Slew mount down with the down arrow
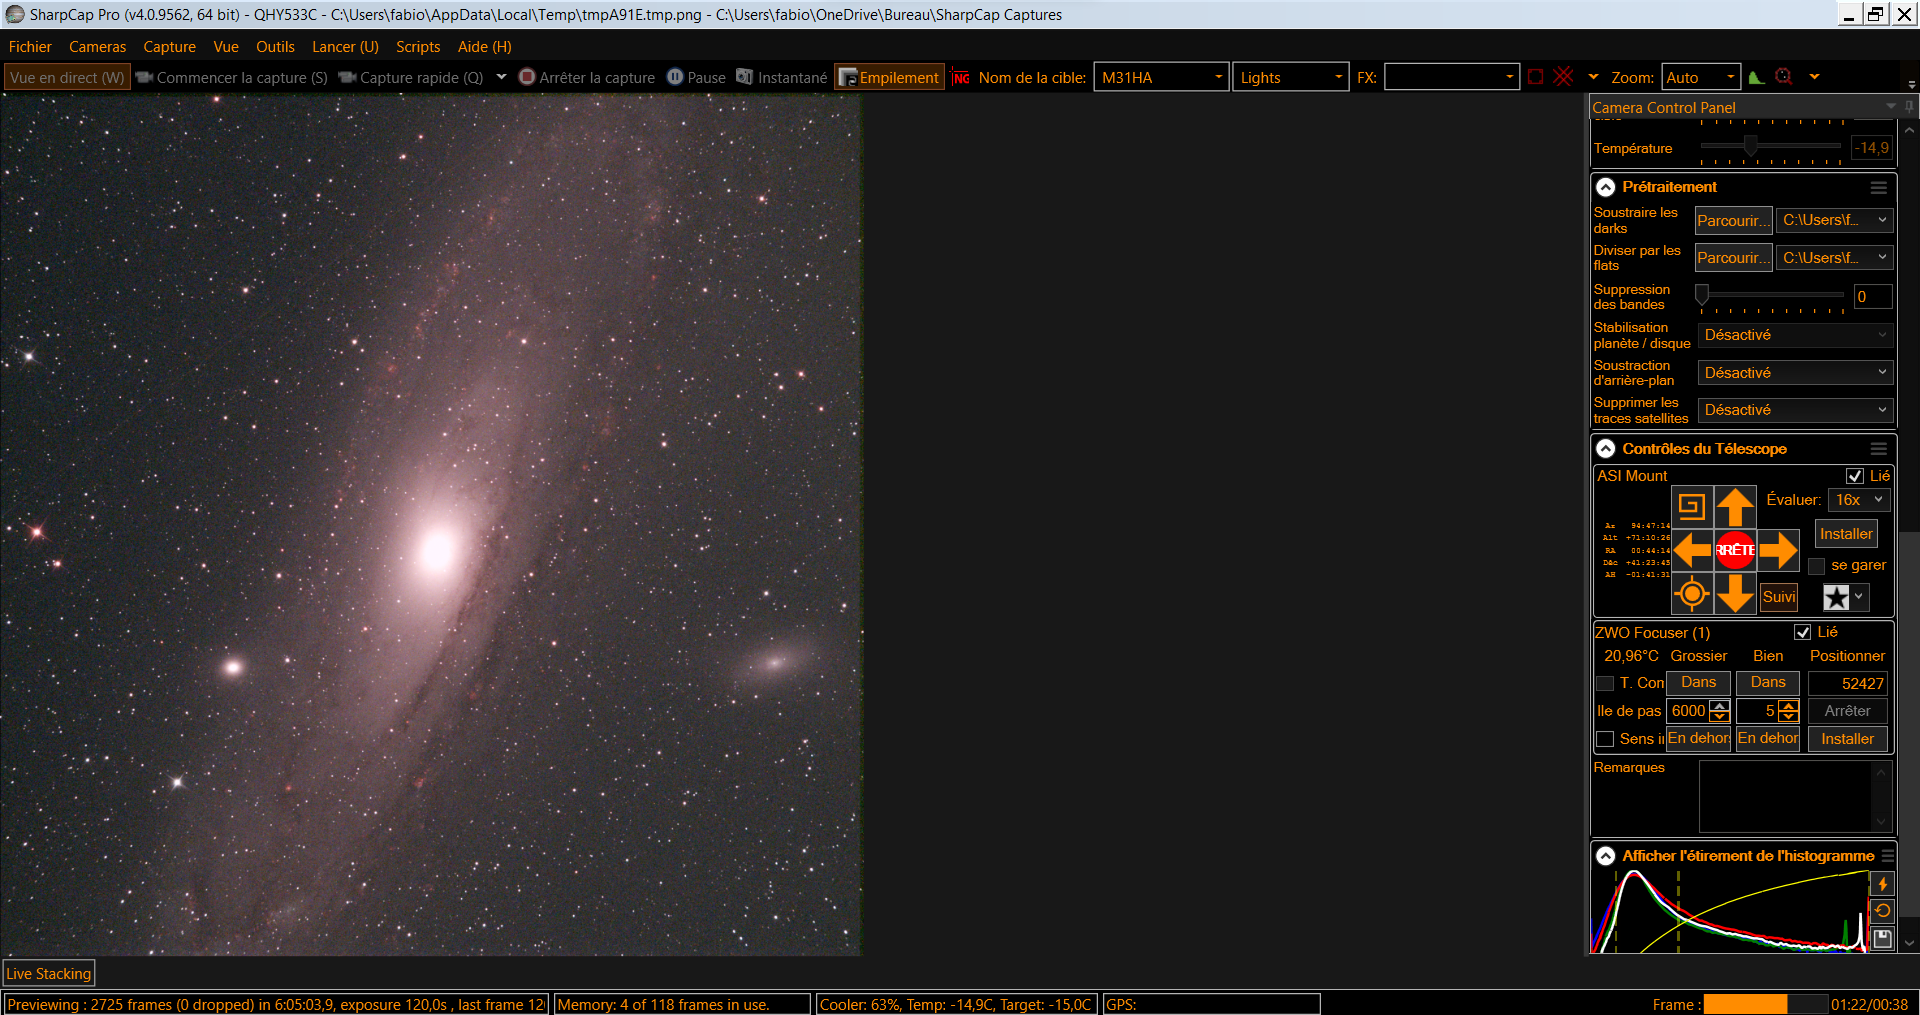 click(1735, 593)
